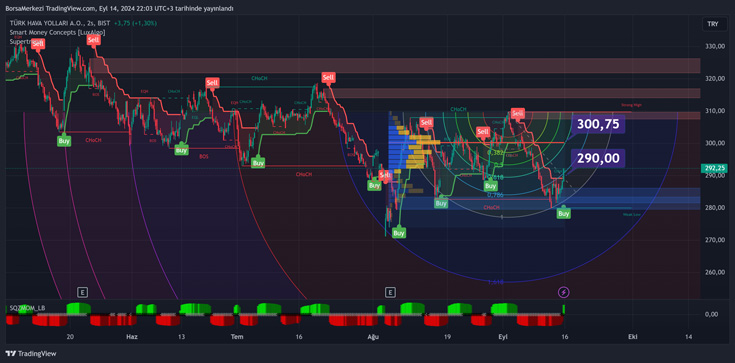The height and width of the screenshot is (363, 735).
Task: Select the Eyl date label on time axis
Action: coord(502,337)
